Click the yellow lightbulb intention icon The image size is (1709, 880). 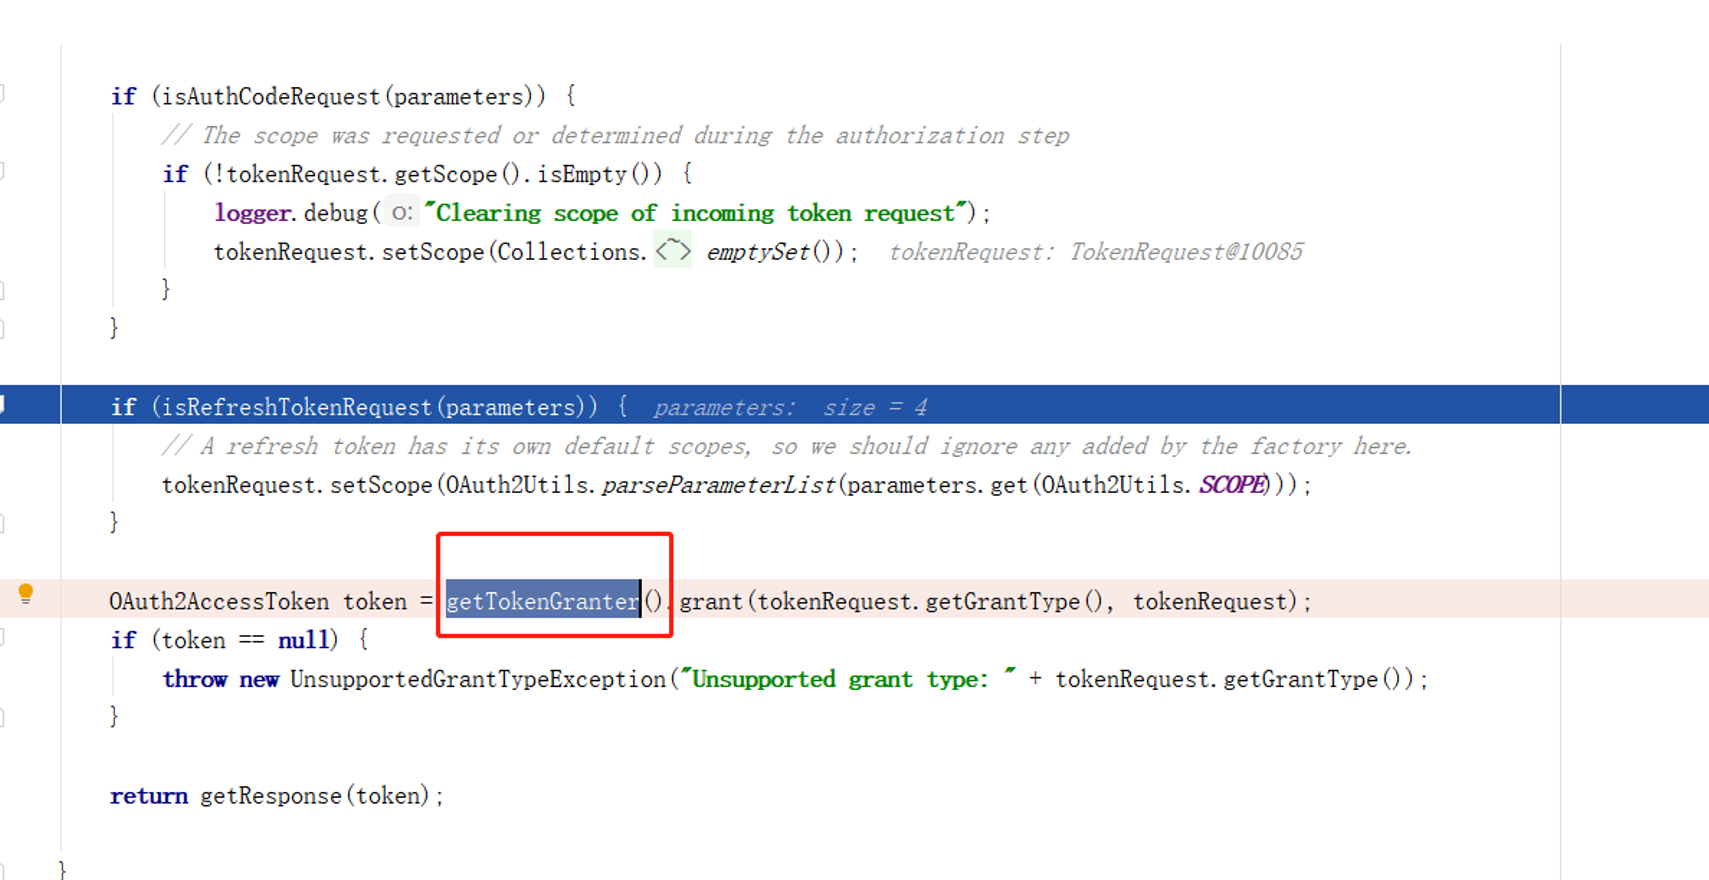point(26,593)
